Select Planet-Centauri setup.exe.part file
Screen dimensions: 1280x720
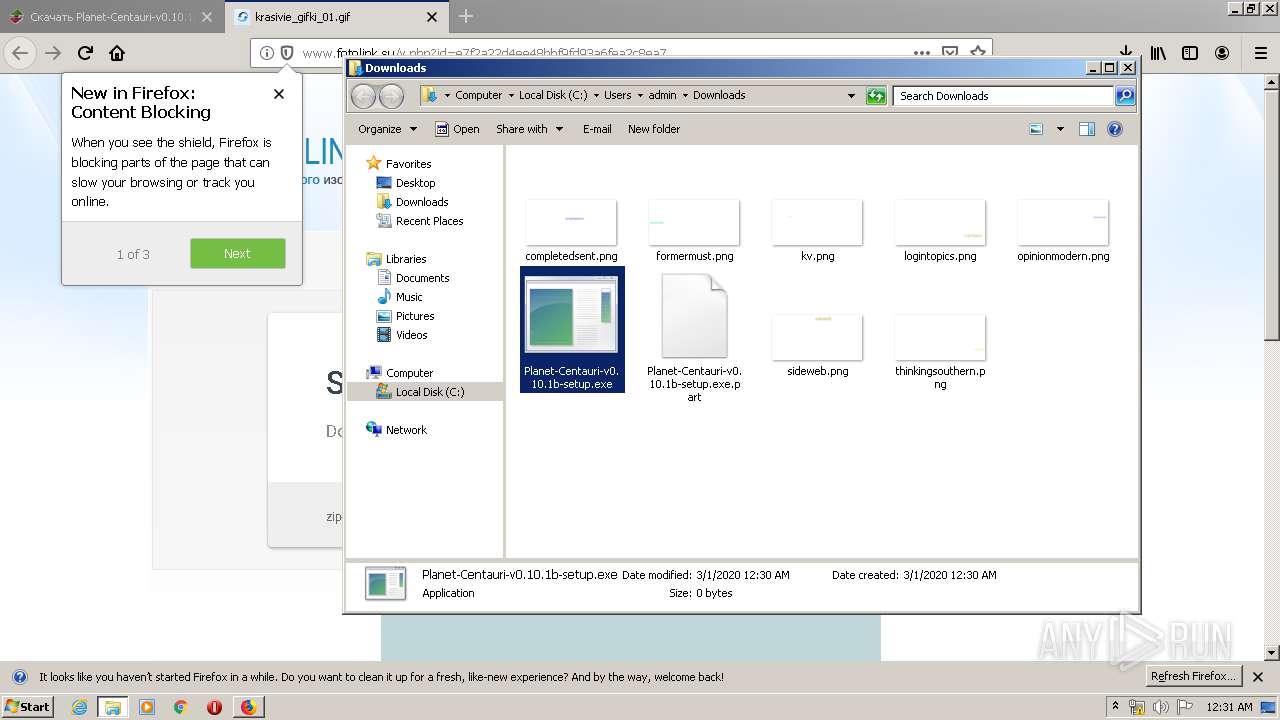point(694,338)
